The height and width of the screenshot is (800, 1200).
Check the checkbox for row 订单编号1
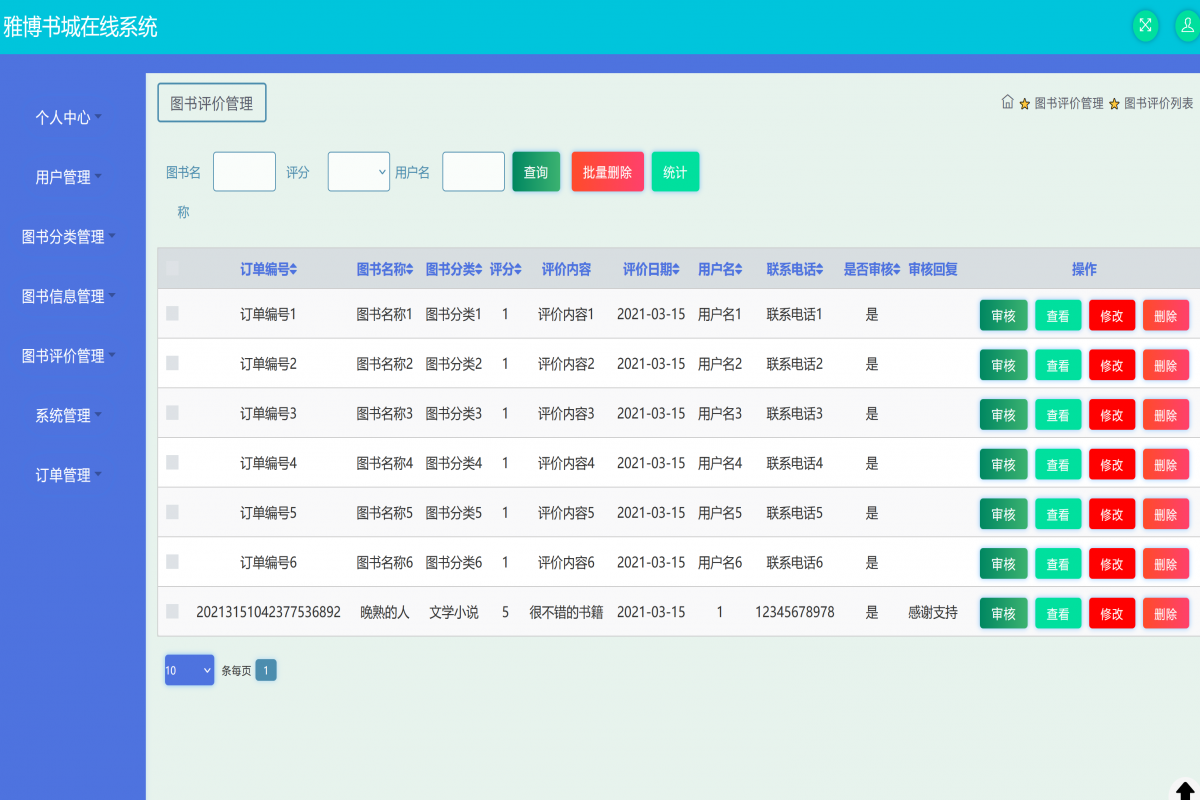[x=171, y=314]
